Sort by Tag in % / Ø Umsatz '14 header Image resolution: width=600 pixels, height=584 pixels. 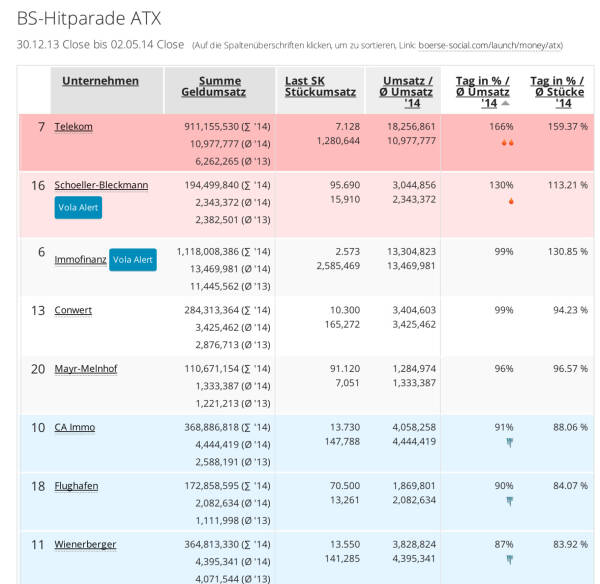(x=483, y=92)
